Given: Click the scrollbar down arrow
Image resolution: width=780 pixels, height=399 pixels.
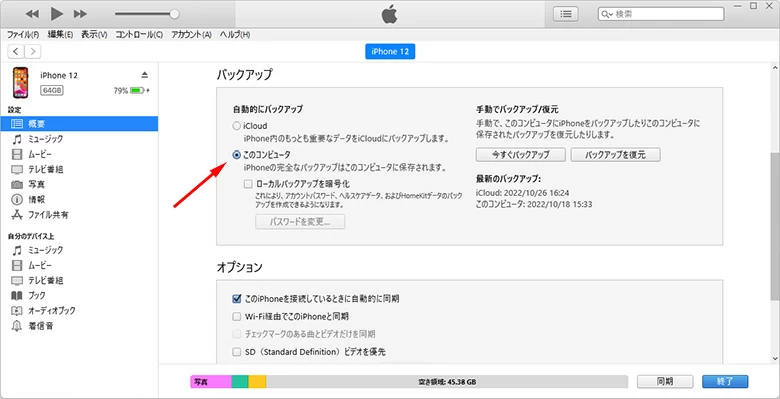Looking at the screenshot, I should 775,358.
